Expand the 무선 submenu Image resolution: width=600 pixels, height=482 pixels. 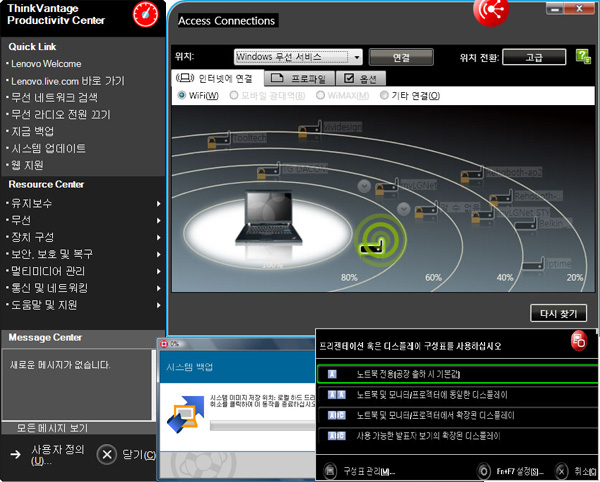coord(158,221)
